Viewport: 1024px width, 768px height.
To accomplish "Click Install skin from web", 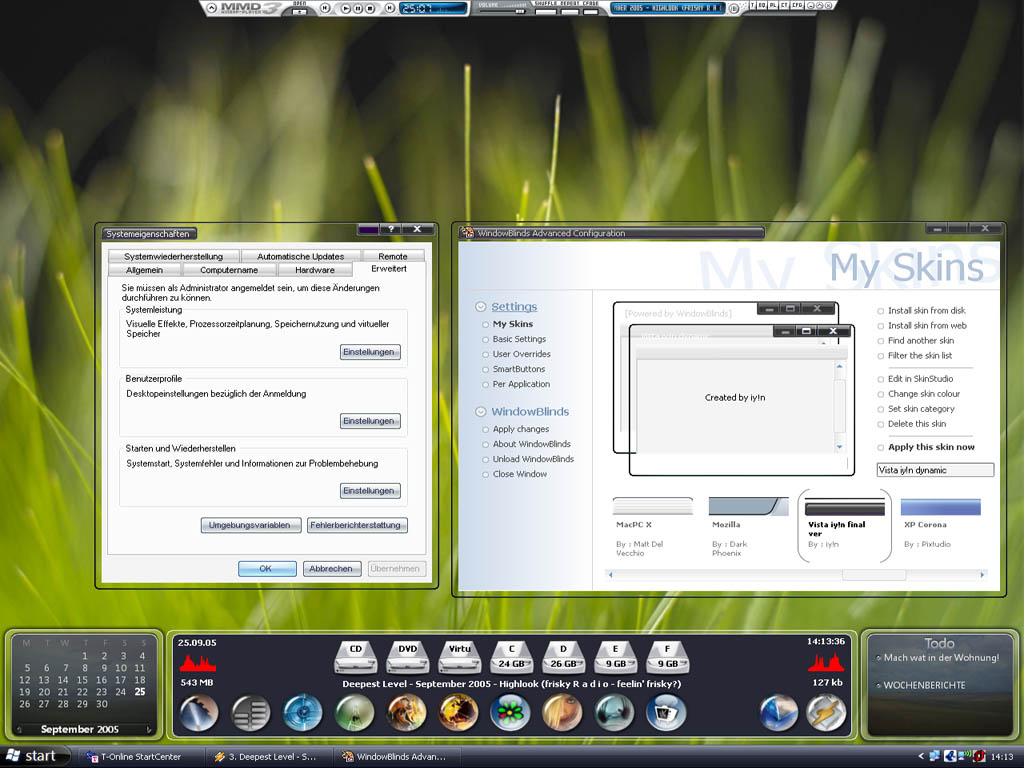I will click(x=927, y=326).
